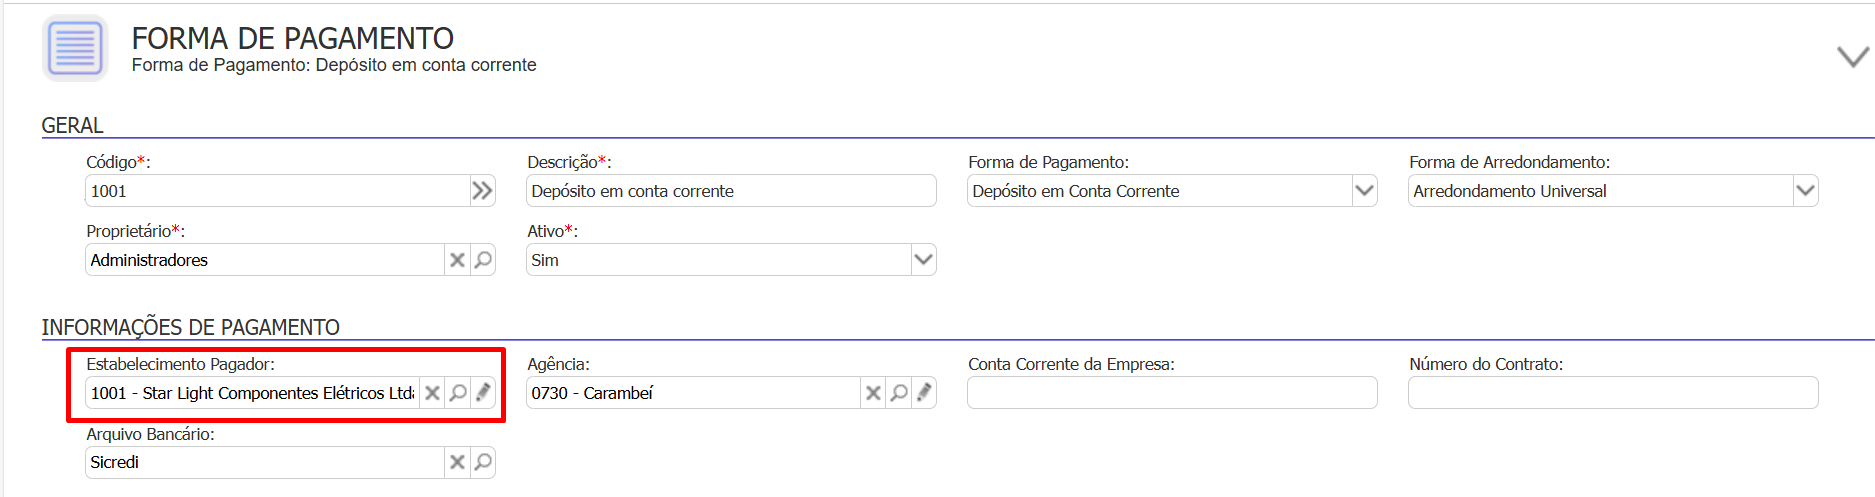This screenshot has height=497, width=1875.
Task: Clear the Estabelecimento Pagador value
Action: pos(432,393)
